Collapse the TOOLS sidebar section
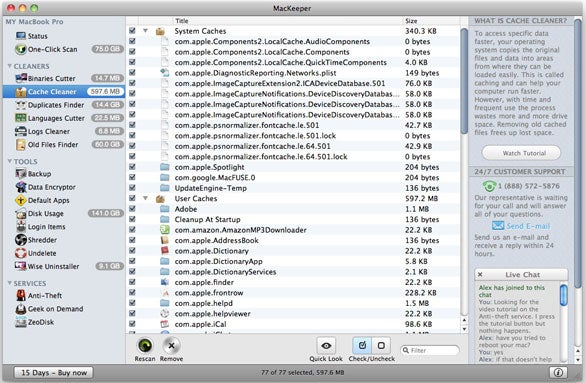The width and height of the screenshot is (586, 383). [9, 161]
